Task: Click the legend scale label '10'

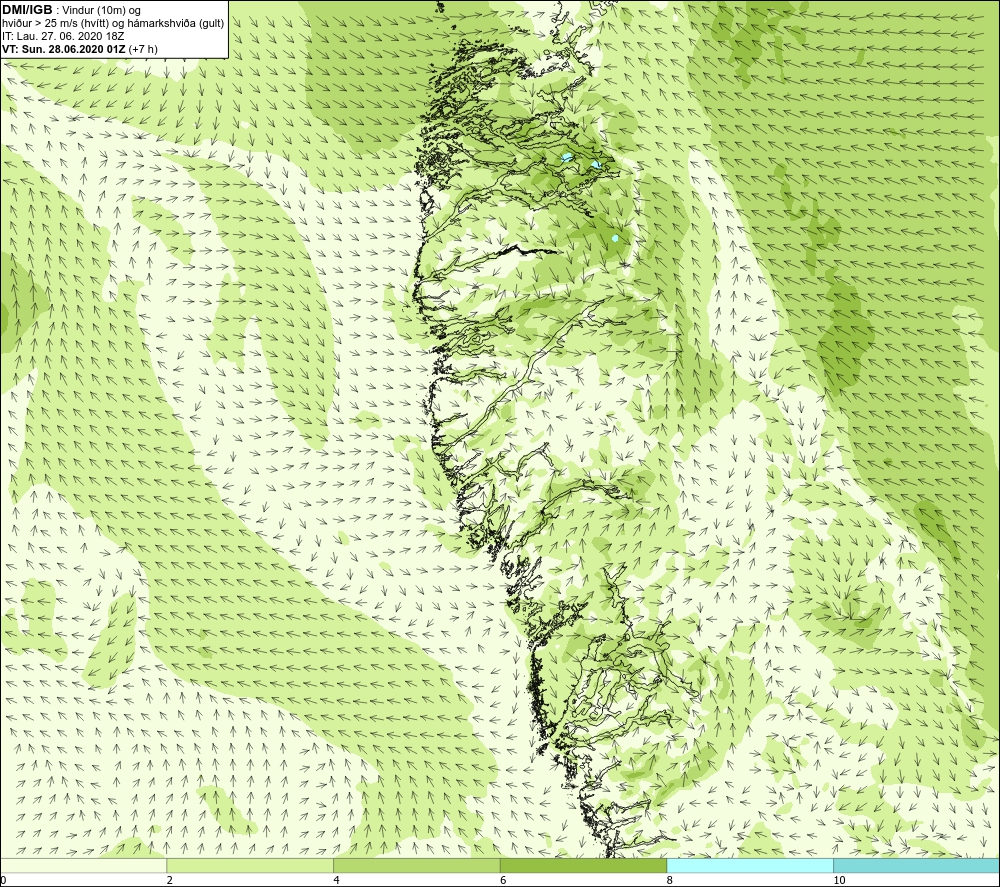Action: tap(839, 880)
